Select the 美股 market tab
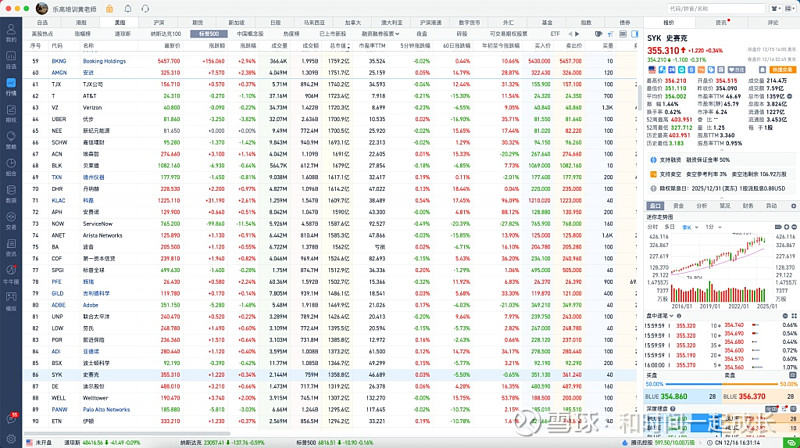Viewport: 800px width, 448px height. (x=120, y=22)
